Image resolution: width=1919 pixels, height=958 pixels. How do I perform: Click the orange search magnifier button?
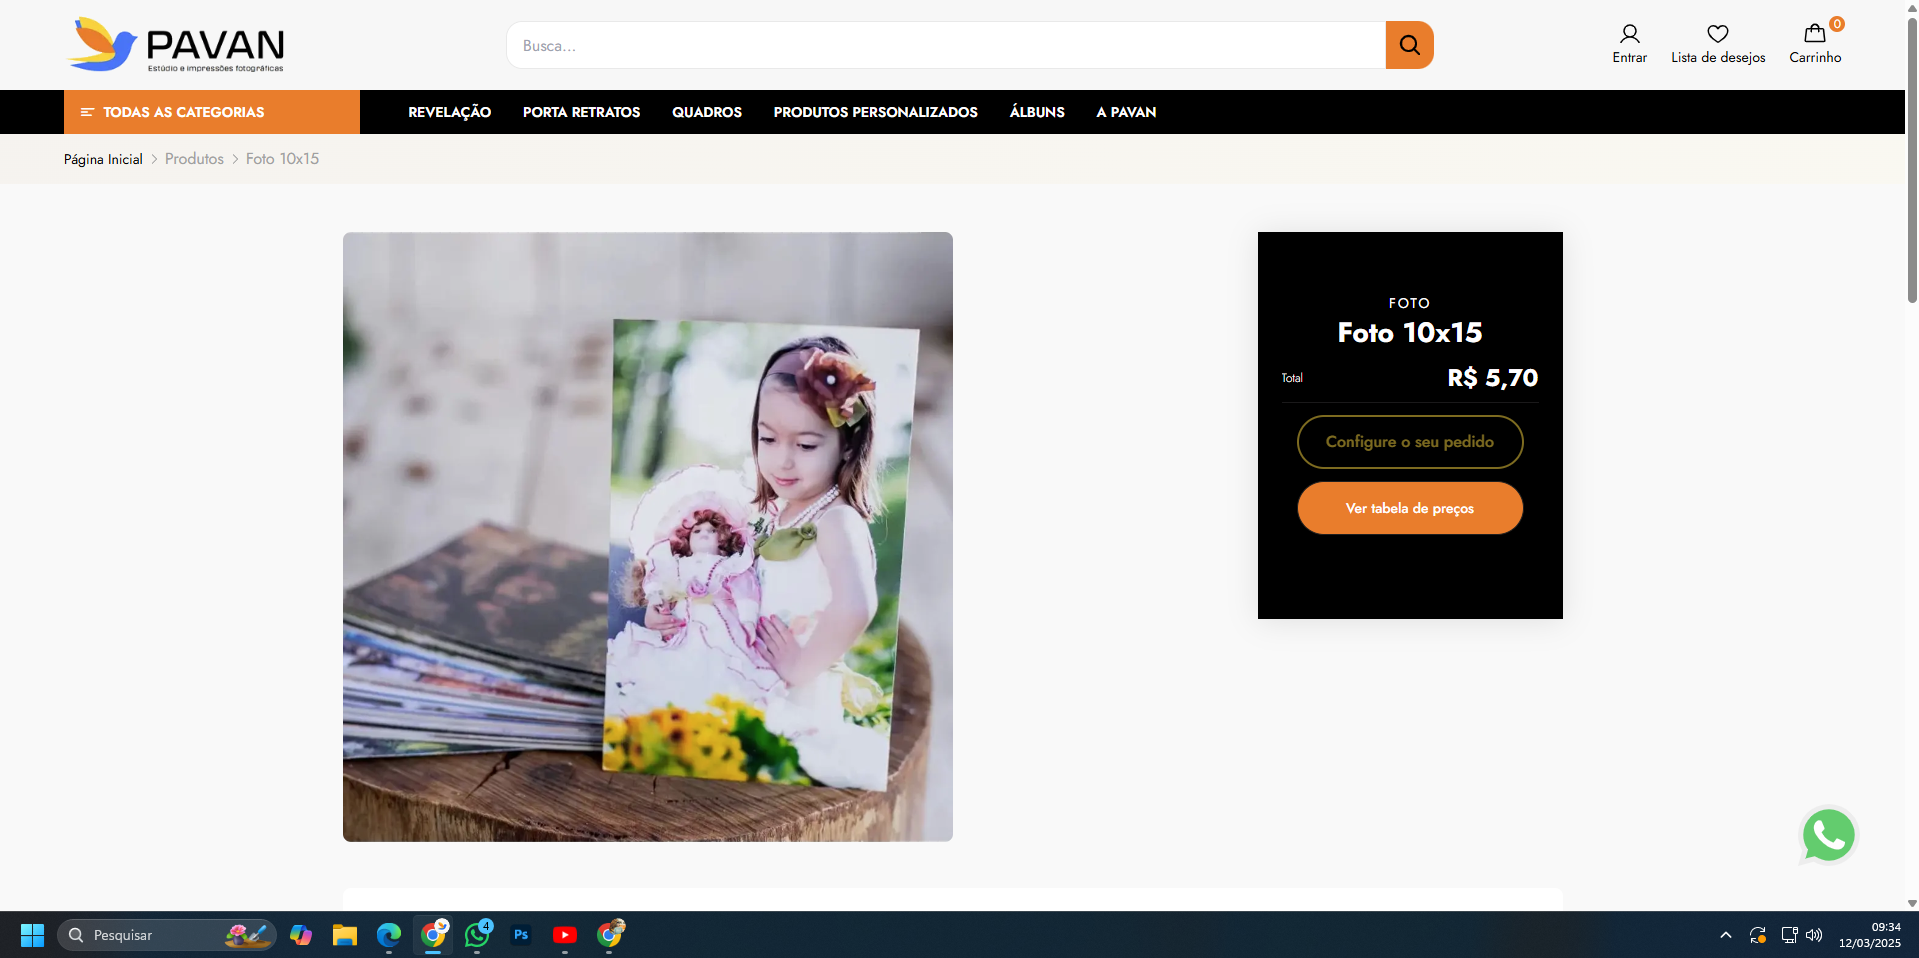[1409, 45]
